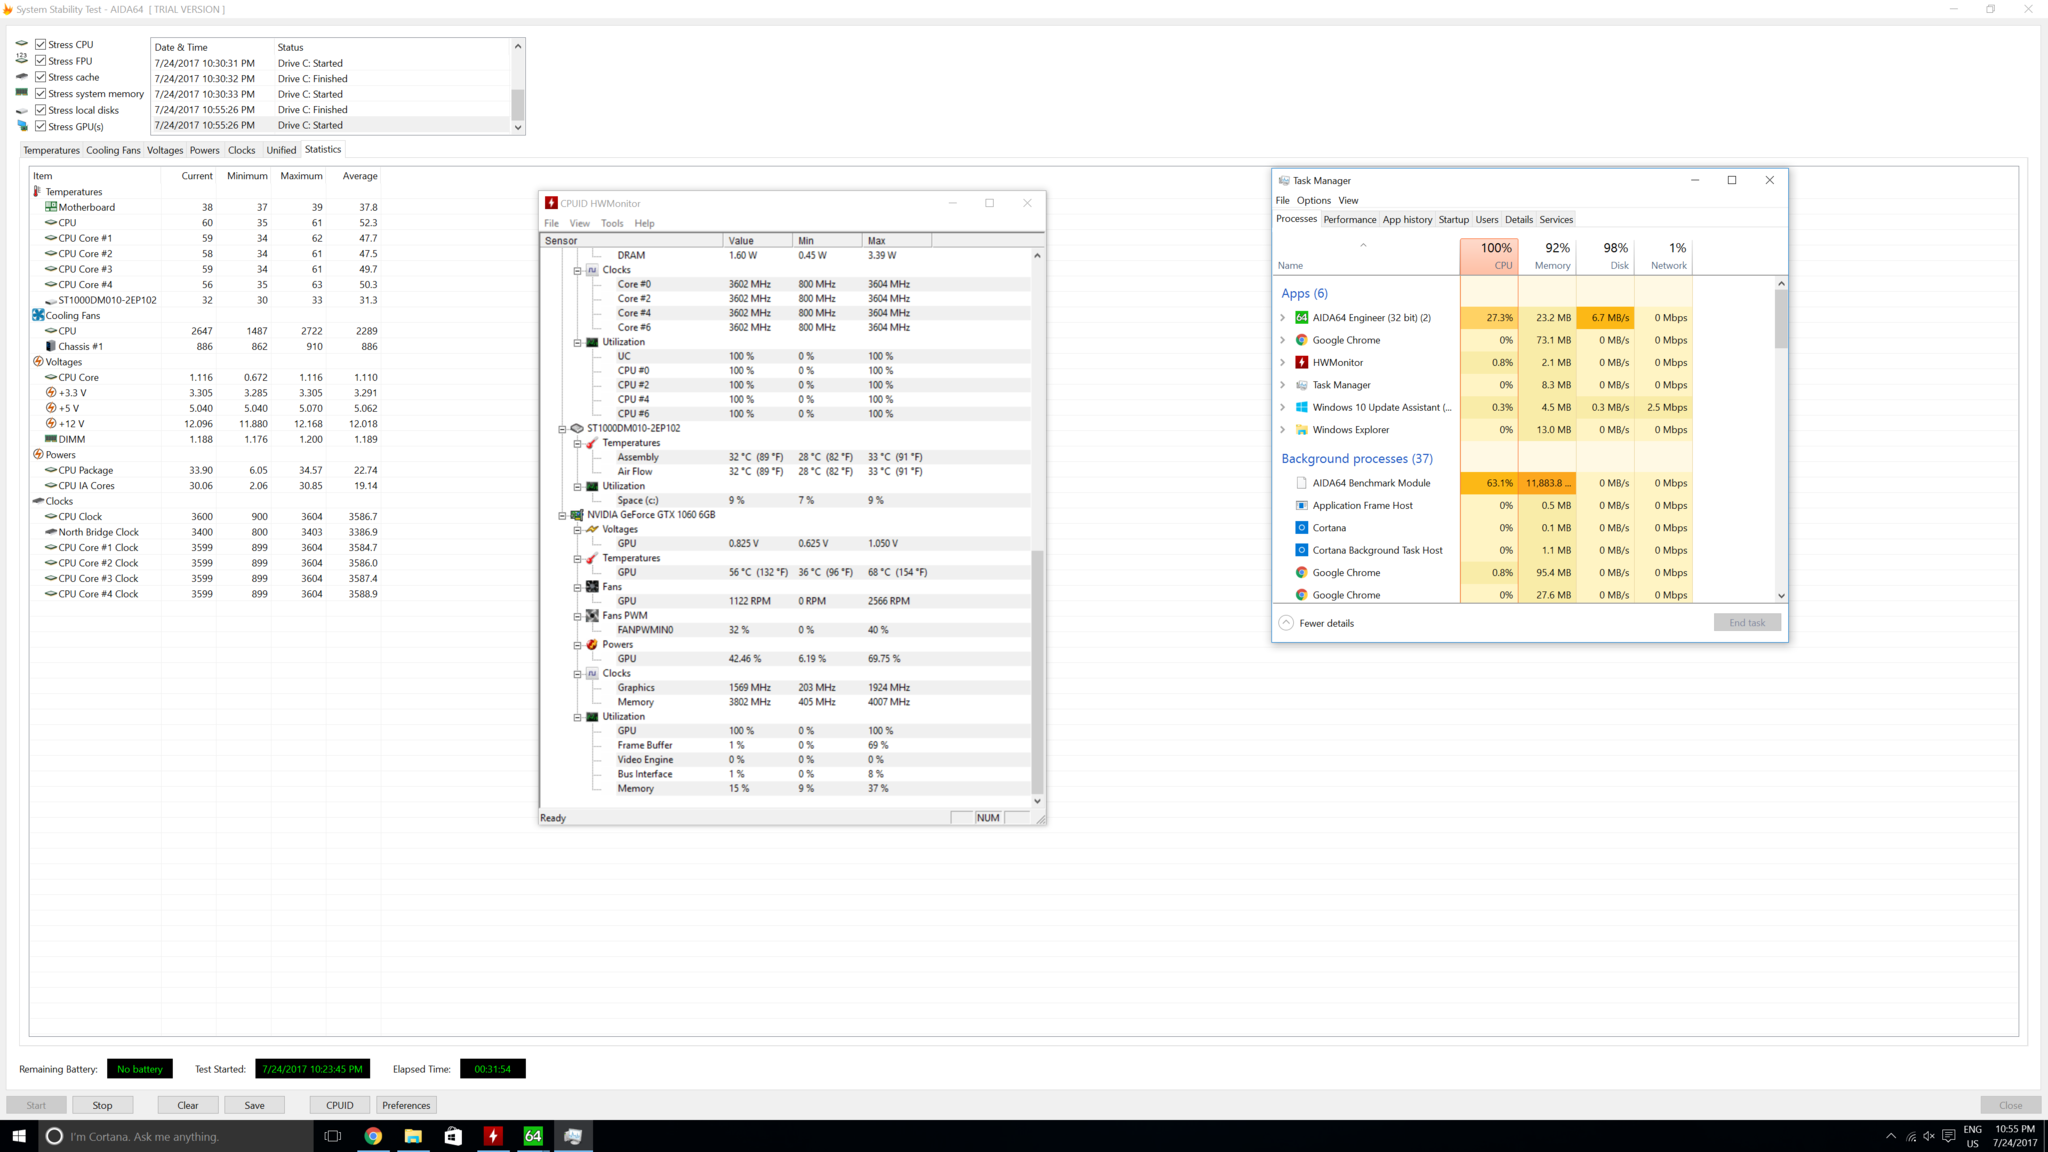Viewport: 2048px width, 1152px height.
Task: Click the NVIDIA GPU card icon in HWMonitor
Action: 577,515
